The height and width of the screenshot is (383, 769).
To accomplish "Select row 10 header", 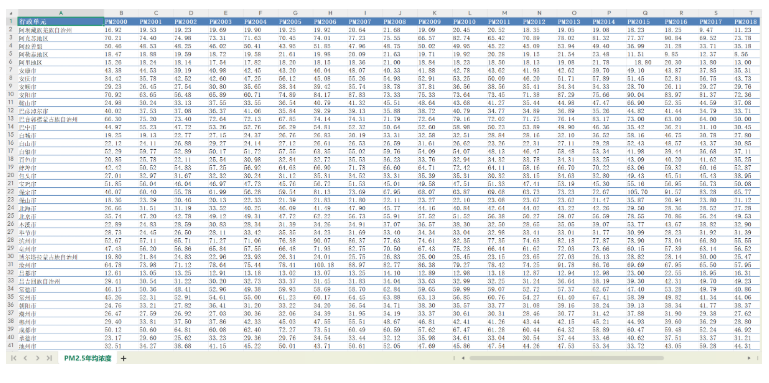I will pyautogui.click(x=11, y=95).
